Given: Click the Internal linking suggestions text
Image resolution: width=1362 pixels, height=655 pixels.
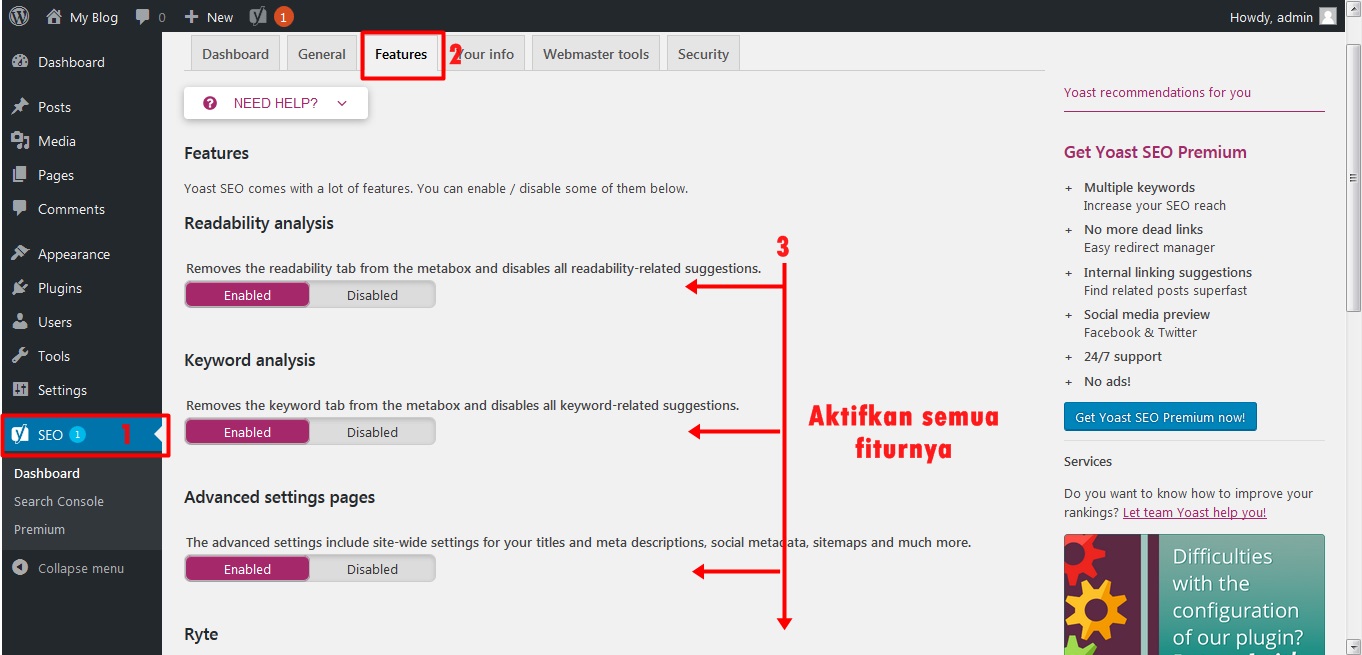Looking at the screenshot, I should click(1168, 272).
